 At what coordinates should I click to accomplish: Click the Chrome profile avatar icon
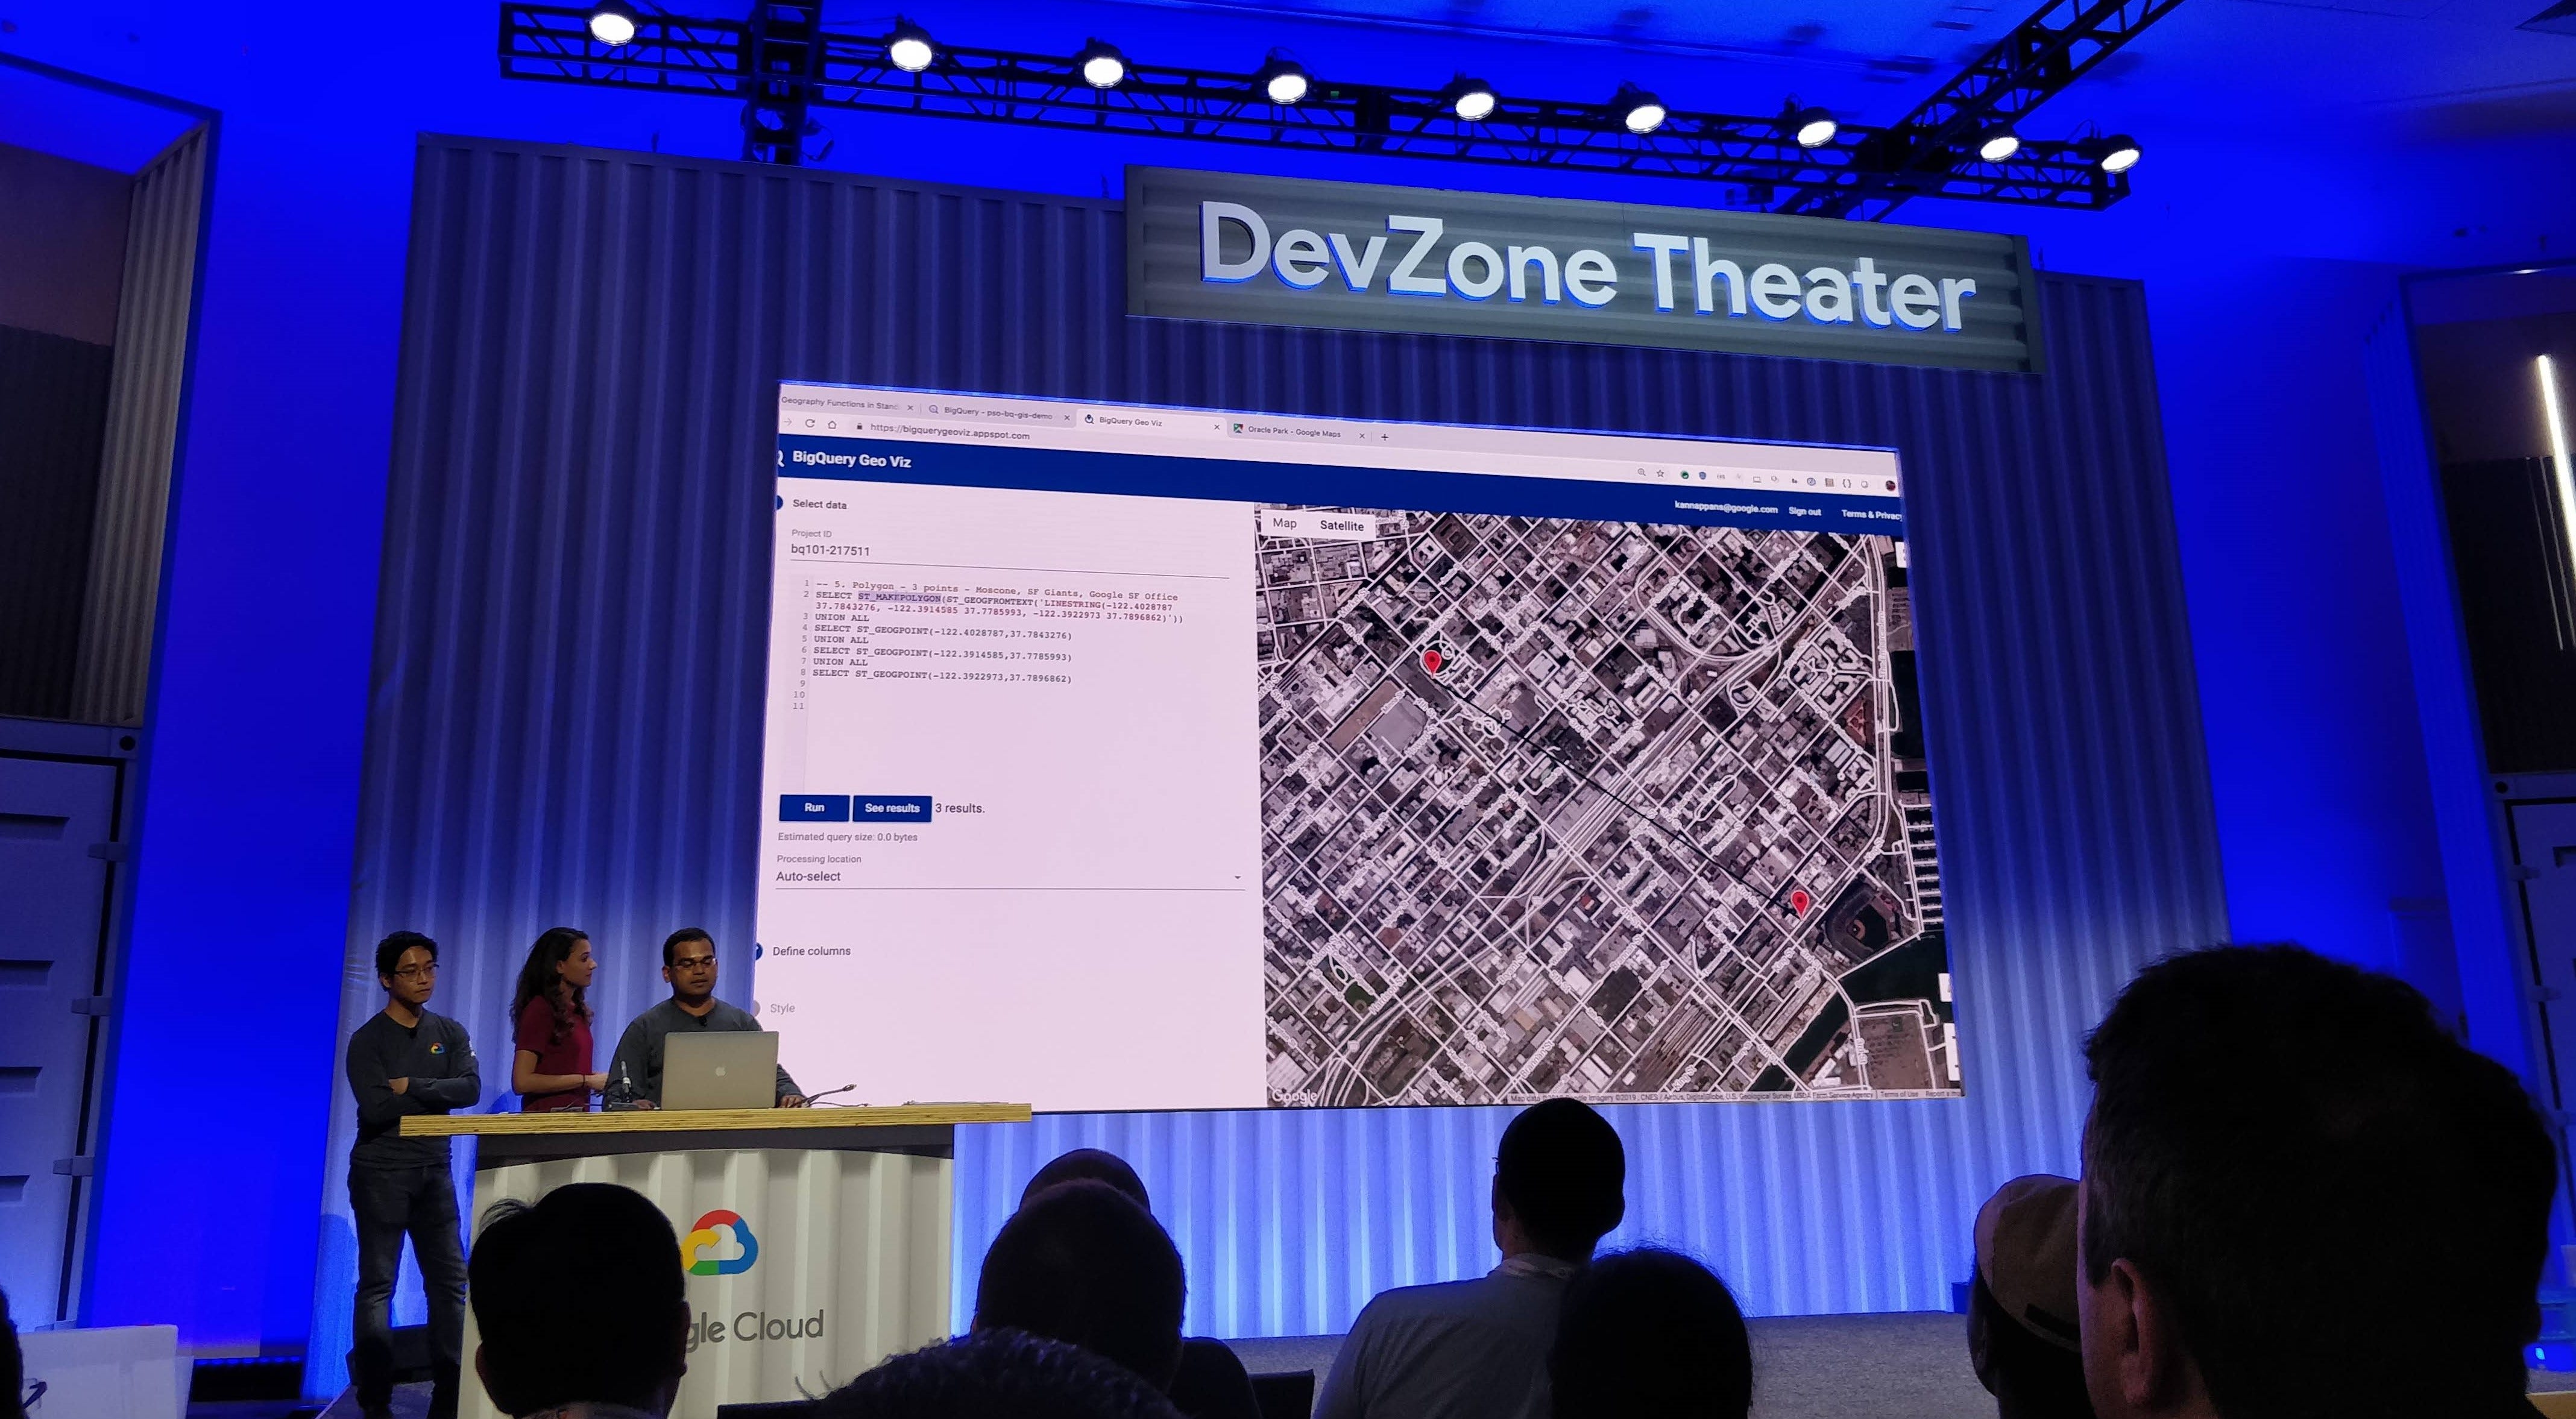(x=1890, y=485)
